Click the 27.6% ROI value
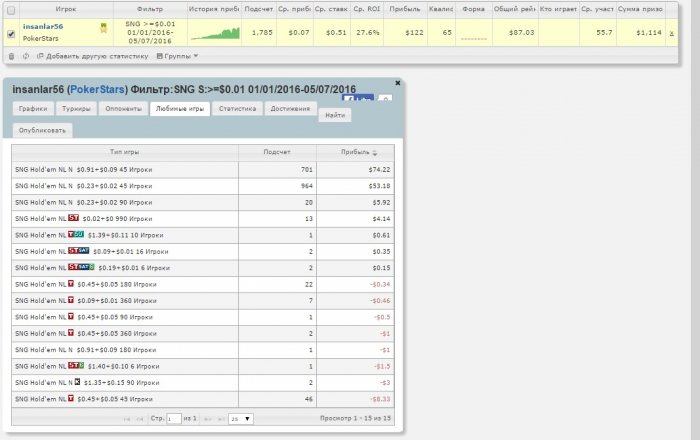 click(367, 33)
